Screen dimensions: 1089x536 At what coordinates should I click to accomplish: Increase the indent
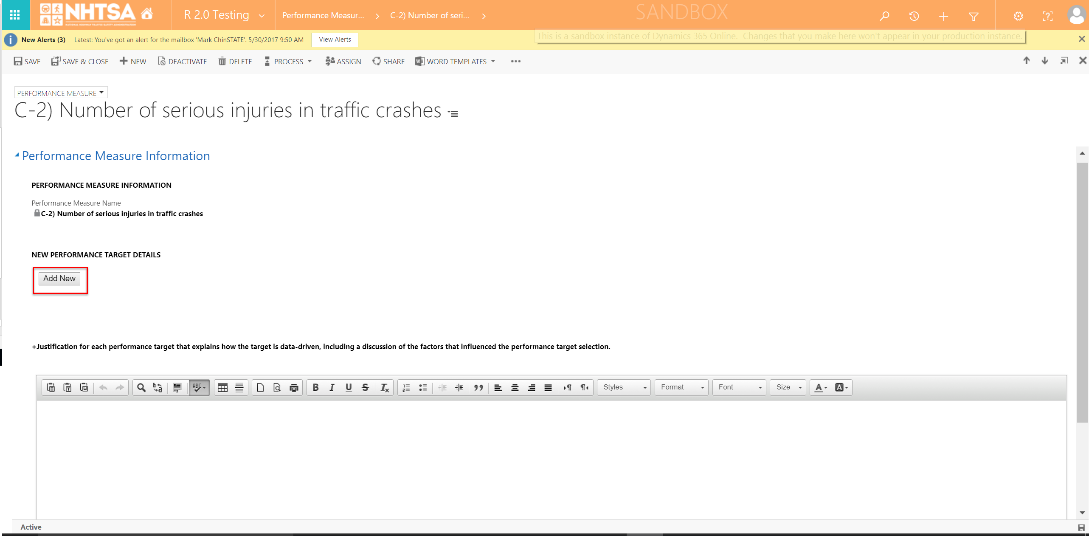click(459, 387)
